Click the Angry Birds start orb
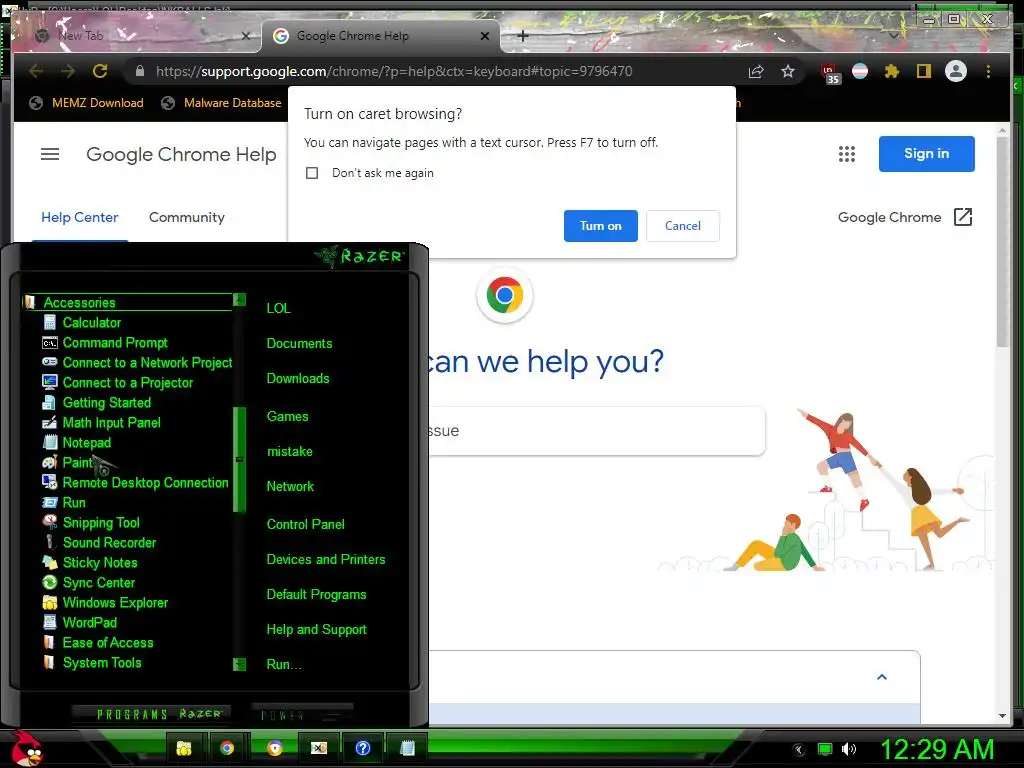The image size is (1024, 768). click(x=27, y=748)
